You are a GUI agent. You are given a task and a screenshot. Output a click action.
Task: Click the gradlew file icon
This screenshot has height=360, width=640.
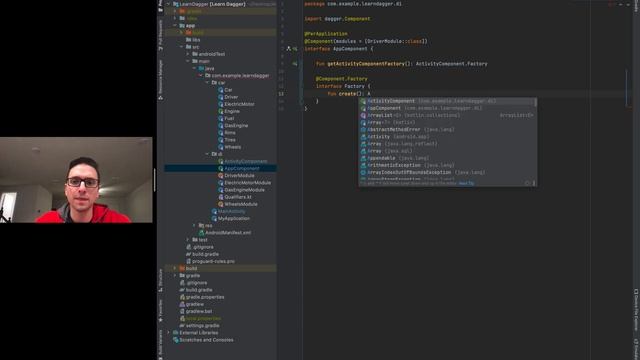(x=182, y=304)
